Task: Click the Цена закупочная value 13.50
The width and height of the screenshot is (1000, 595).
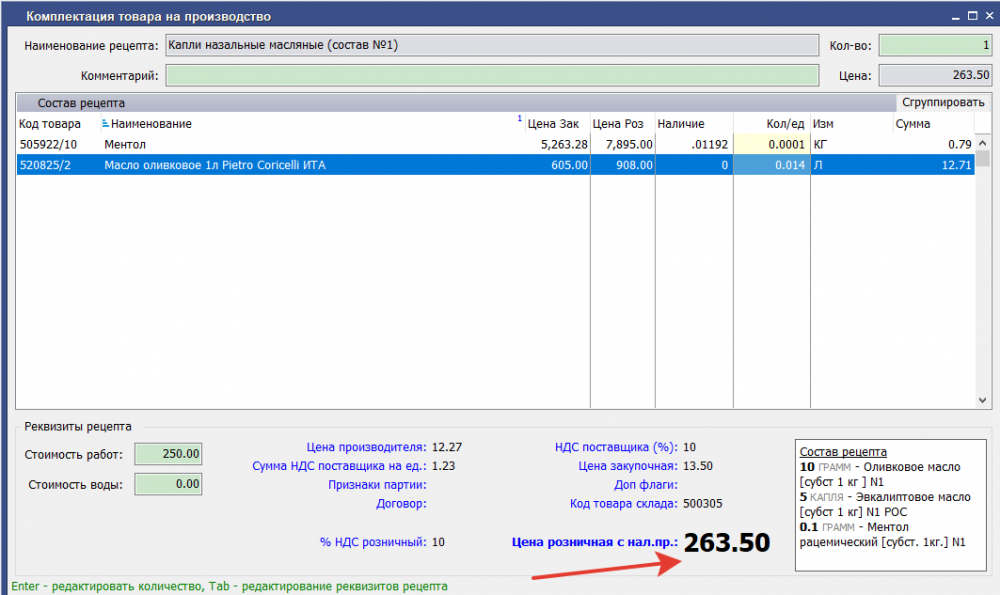Action: click(x=698, y=466)
